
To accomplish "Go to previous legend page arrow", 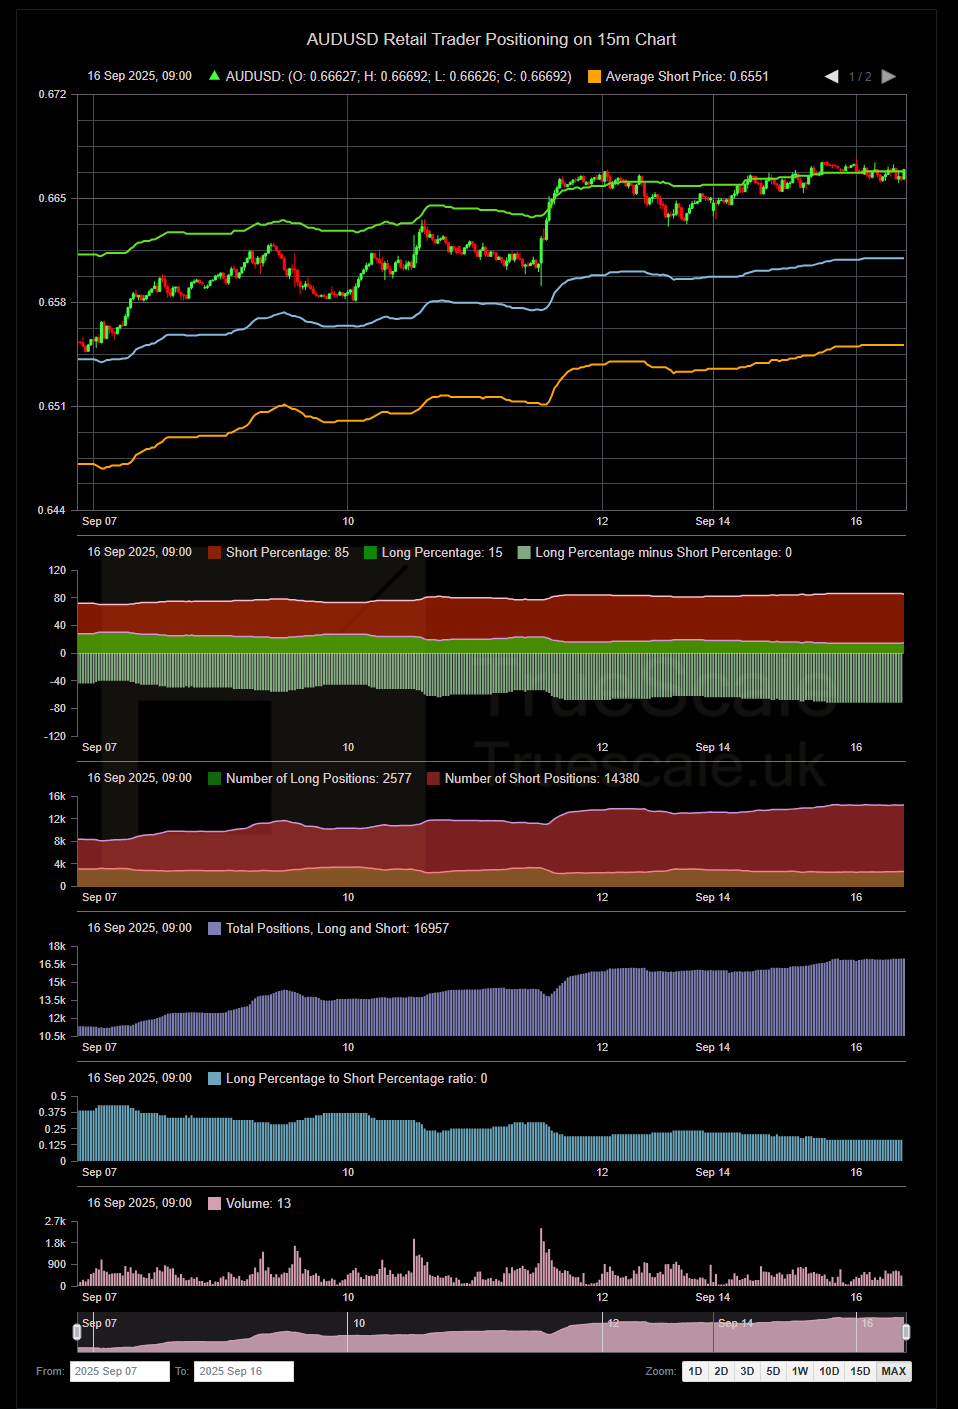I will (x=831, y=77).
